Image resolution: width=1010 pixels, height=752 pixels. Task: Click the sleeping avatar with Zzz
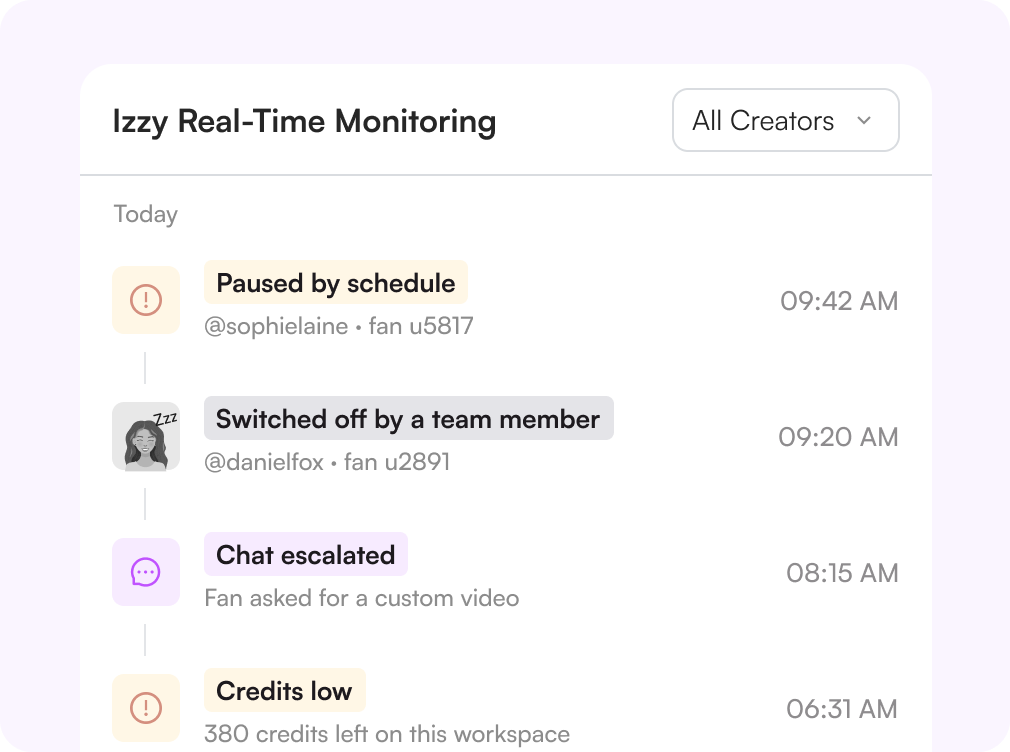tap(146, 436)
